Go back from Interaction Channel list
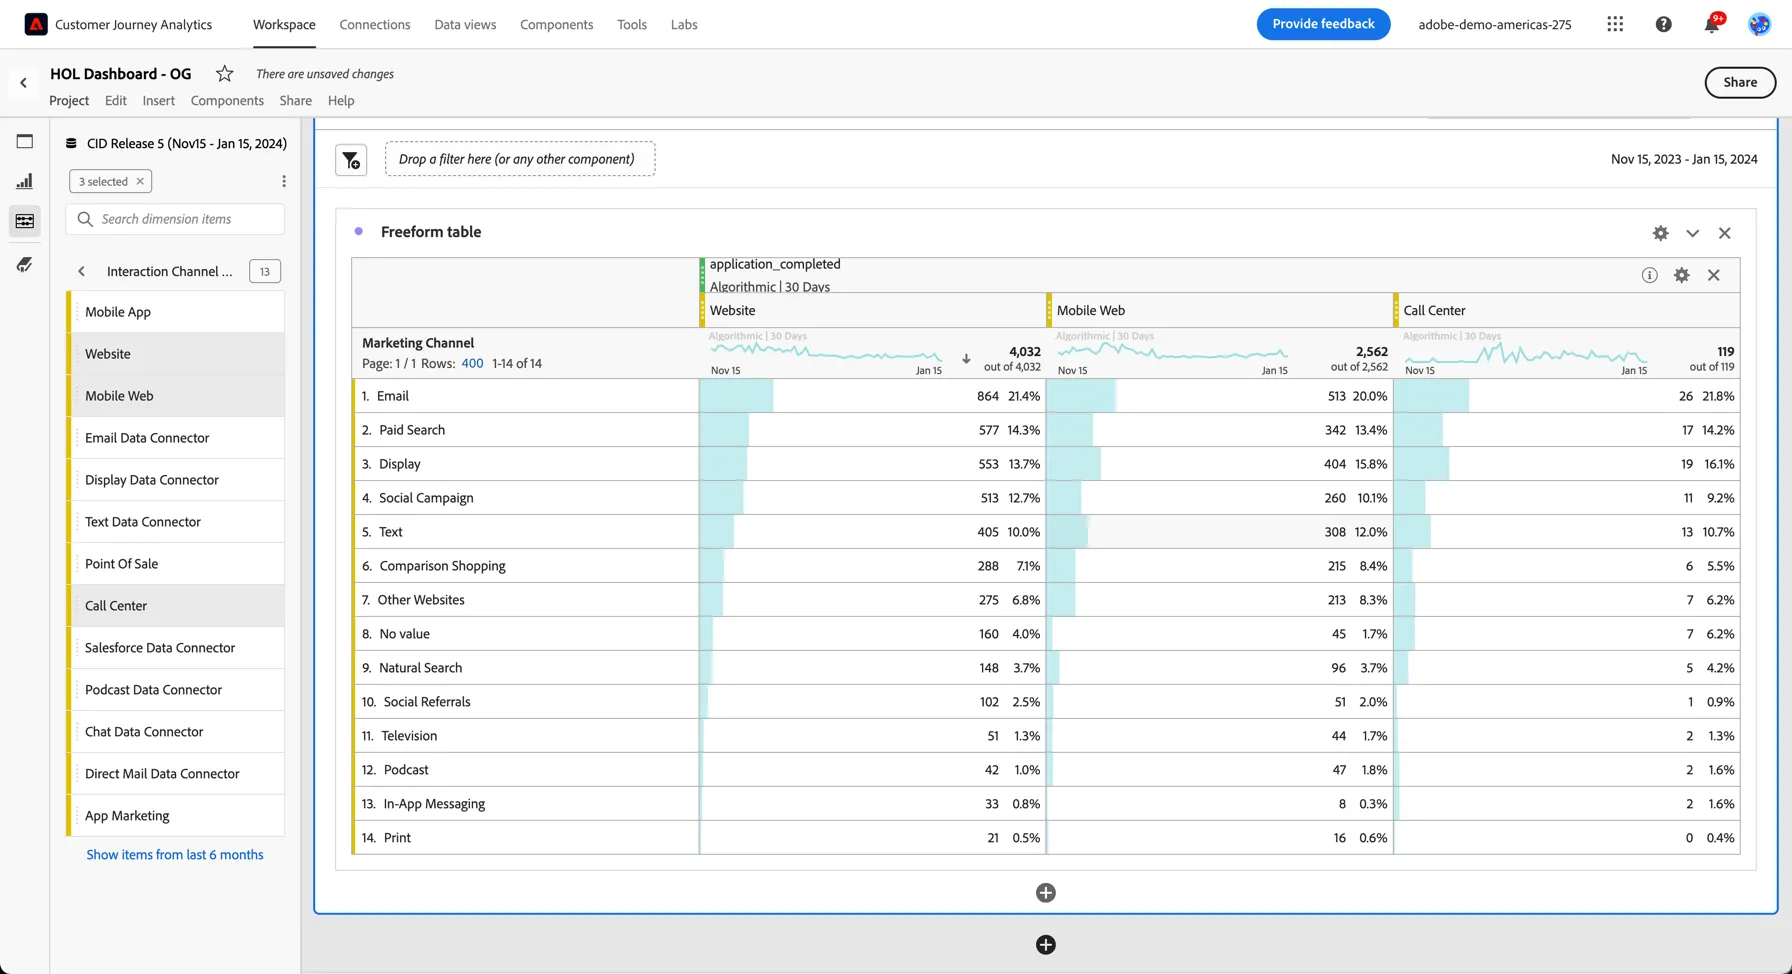Viewport: 1792px width, 974px height. 82,271
